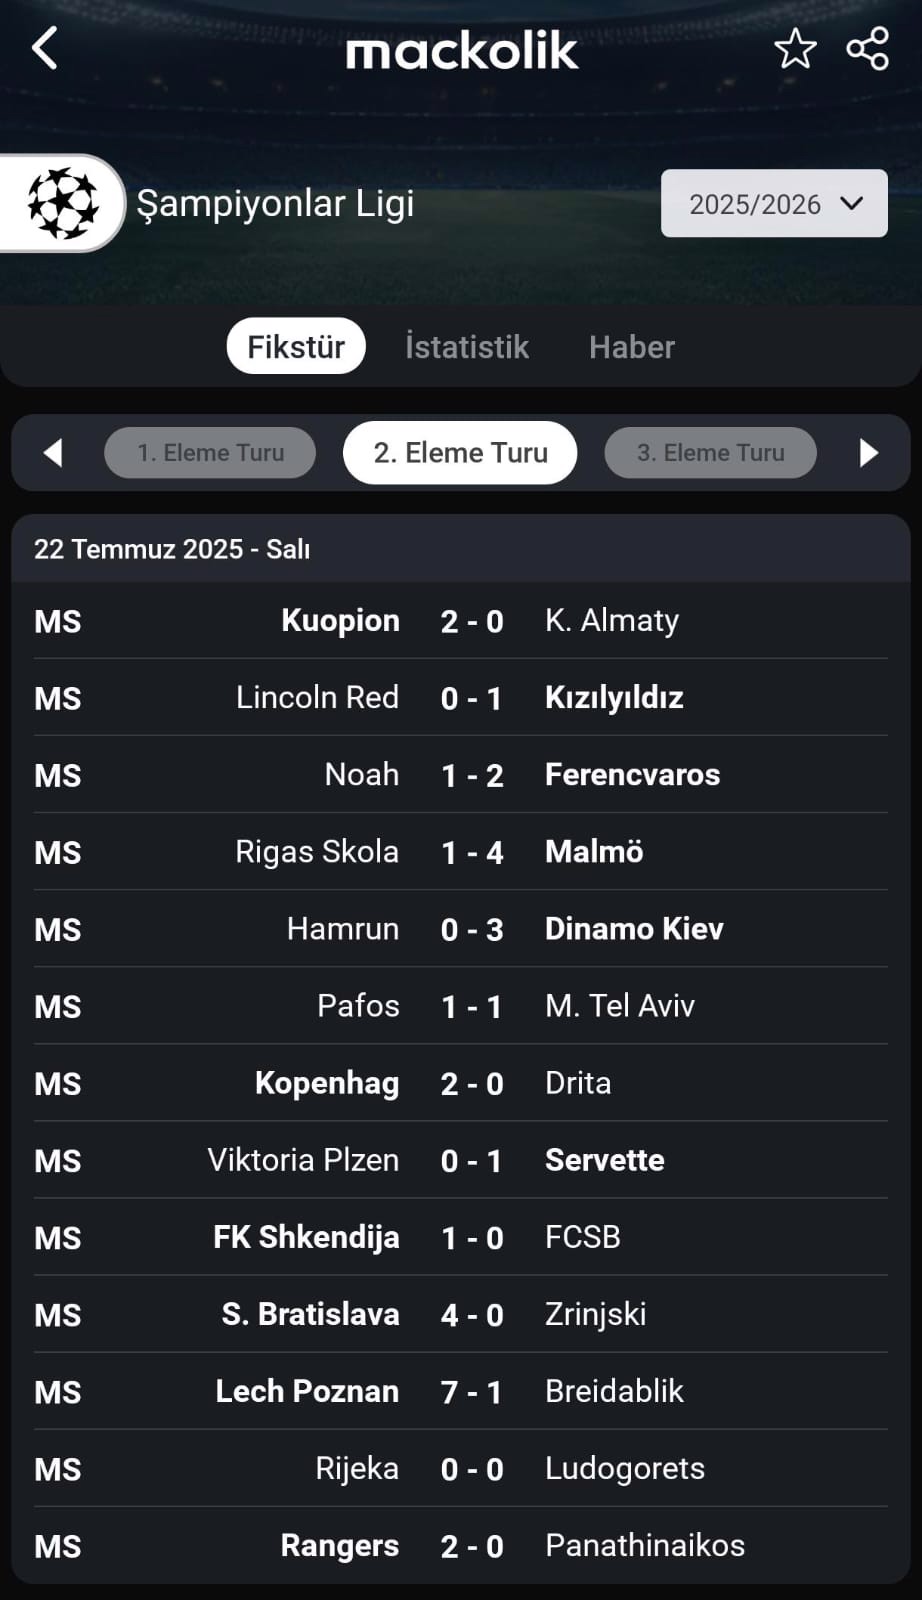The image size is (922, 1600).
Task: Go to previous round with left arrow
Action: point(53,453)
